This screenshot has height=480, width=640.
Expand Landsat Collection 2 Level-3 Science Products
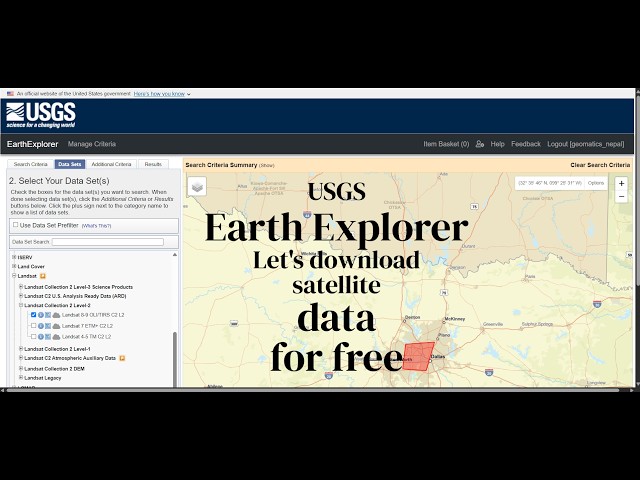(21, 287)
